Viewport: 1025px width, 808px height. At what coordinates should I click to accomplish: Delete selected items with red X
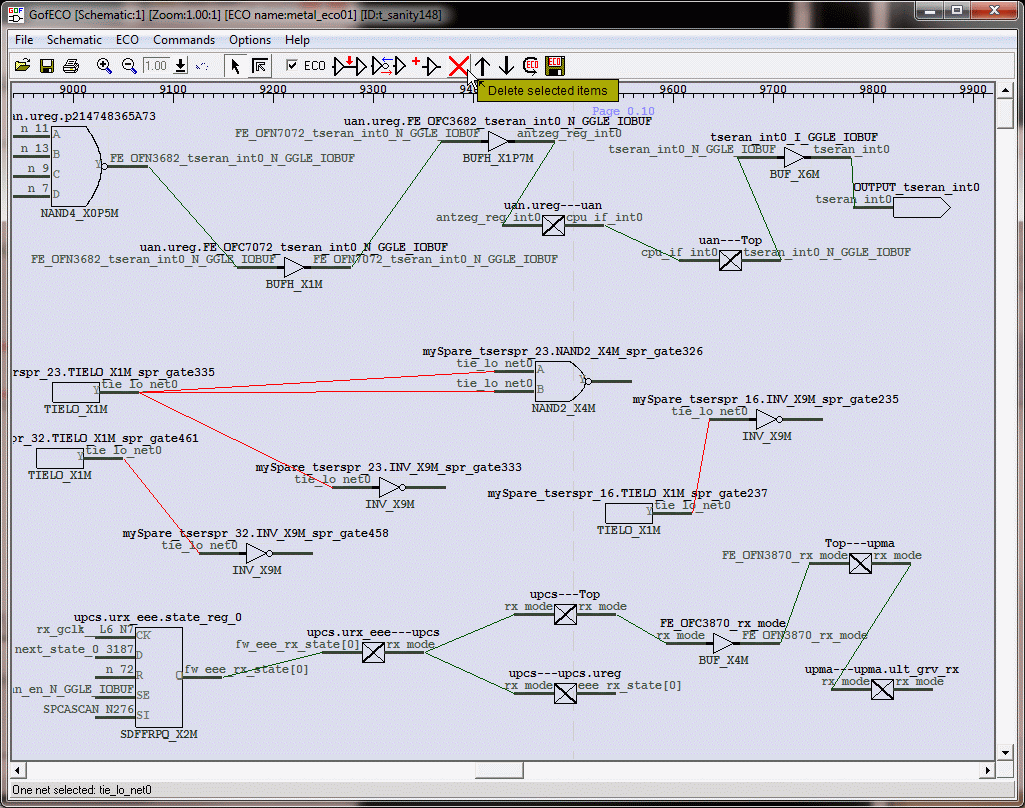click(458, 66)
